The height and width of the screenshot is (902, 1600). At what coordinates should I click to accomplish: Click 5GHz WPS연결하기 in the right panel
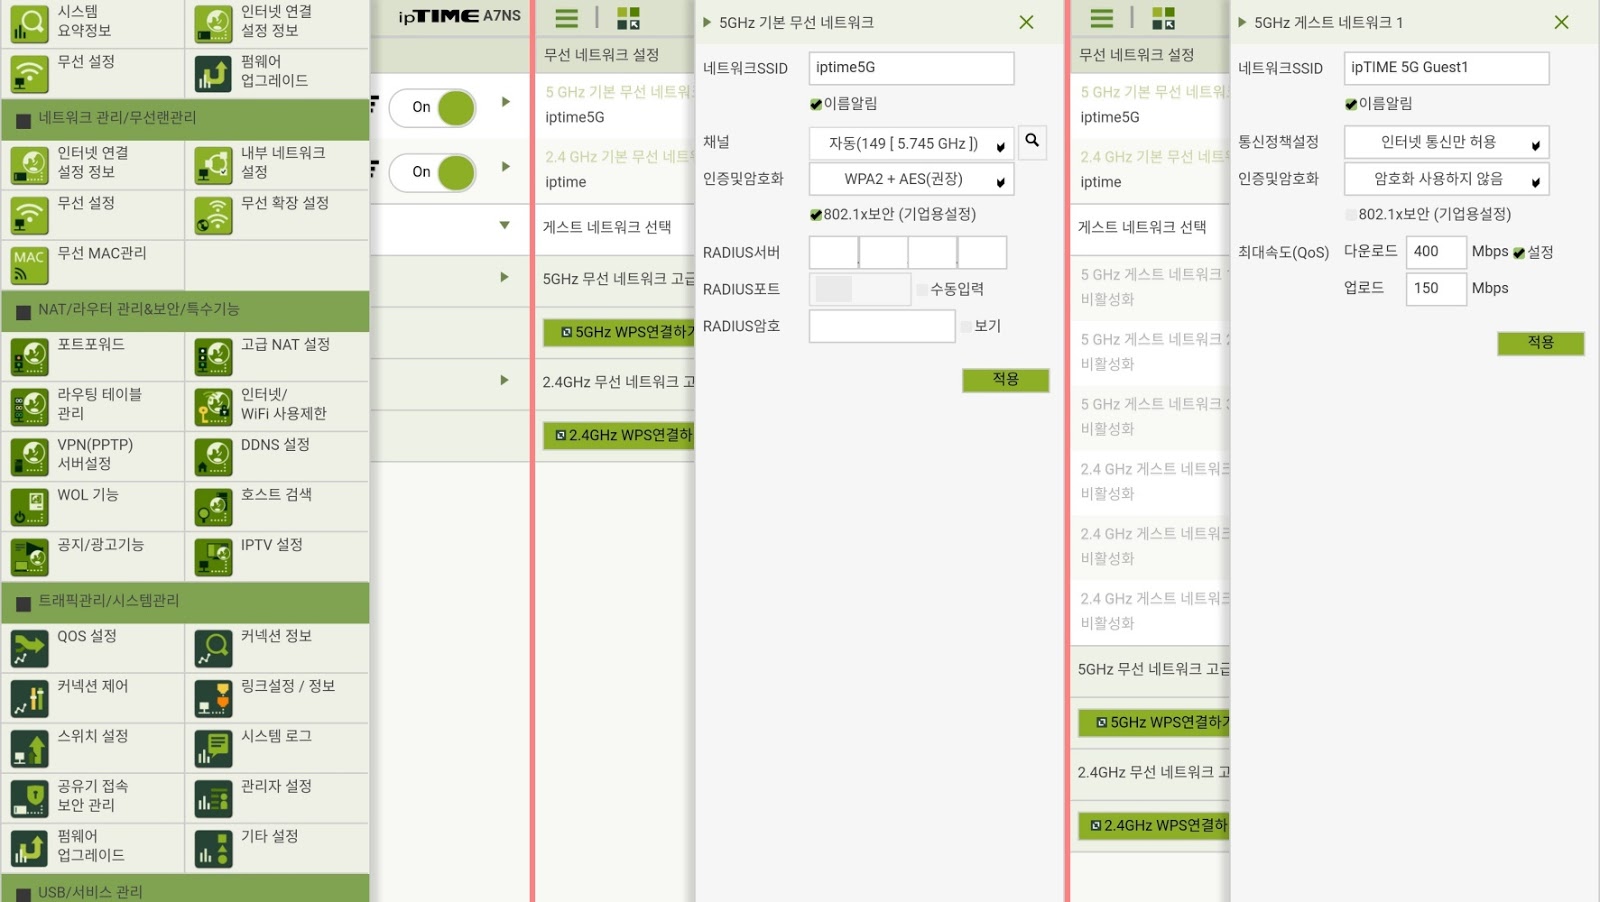(1154, 722)
